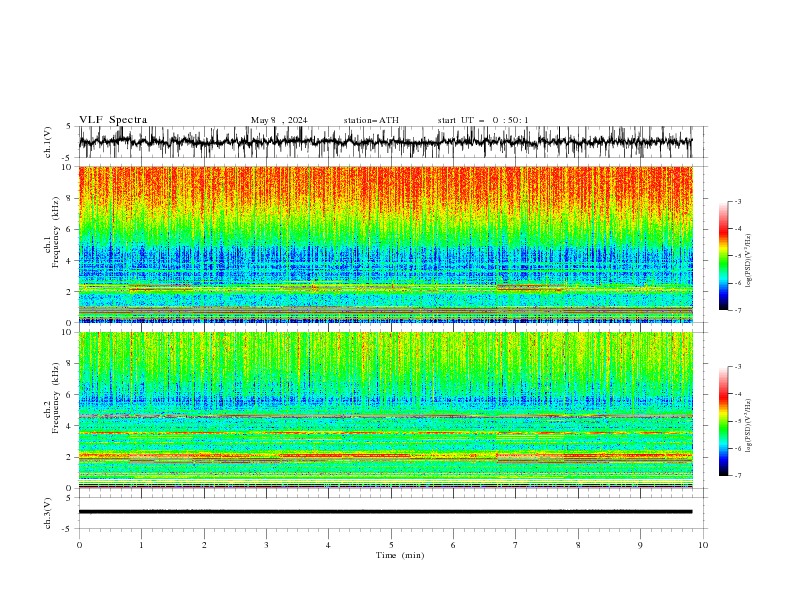This screenshot has height=612, width=792.
Task: Click the "-5" tick on ch.3(V) axis
Action: (67, 529)
